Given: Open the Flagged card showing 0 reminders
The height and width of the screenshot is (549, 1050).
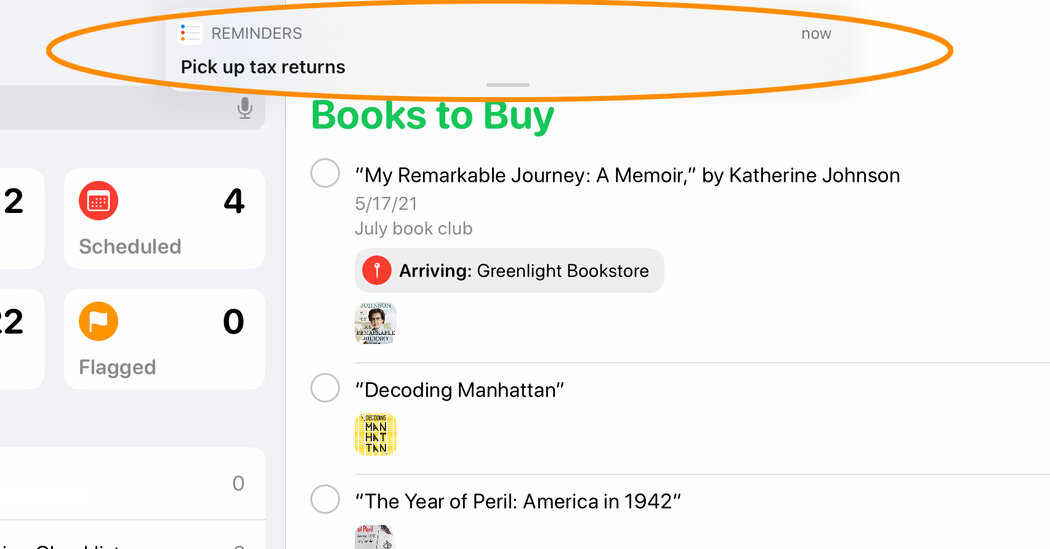Looking at the screenshot, I should [x=165, y=339].
